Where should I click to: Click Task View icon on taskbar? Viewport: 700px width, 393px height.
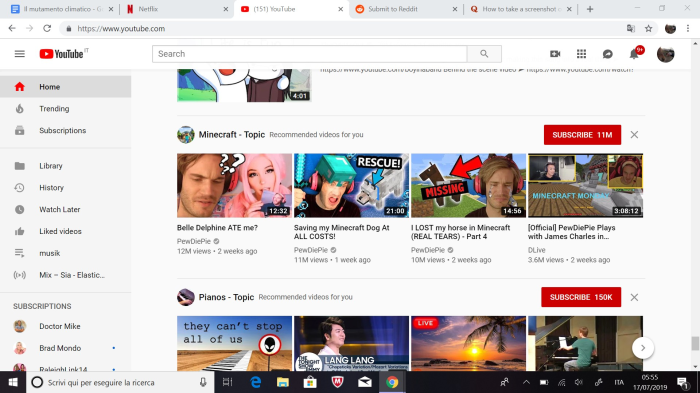[x=227, y=382]
